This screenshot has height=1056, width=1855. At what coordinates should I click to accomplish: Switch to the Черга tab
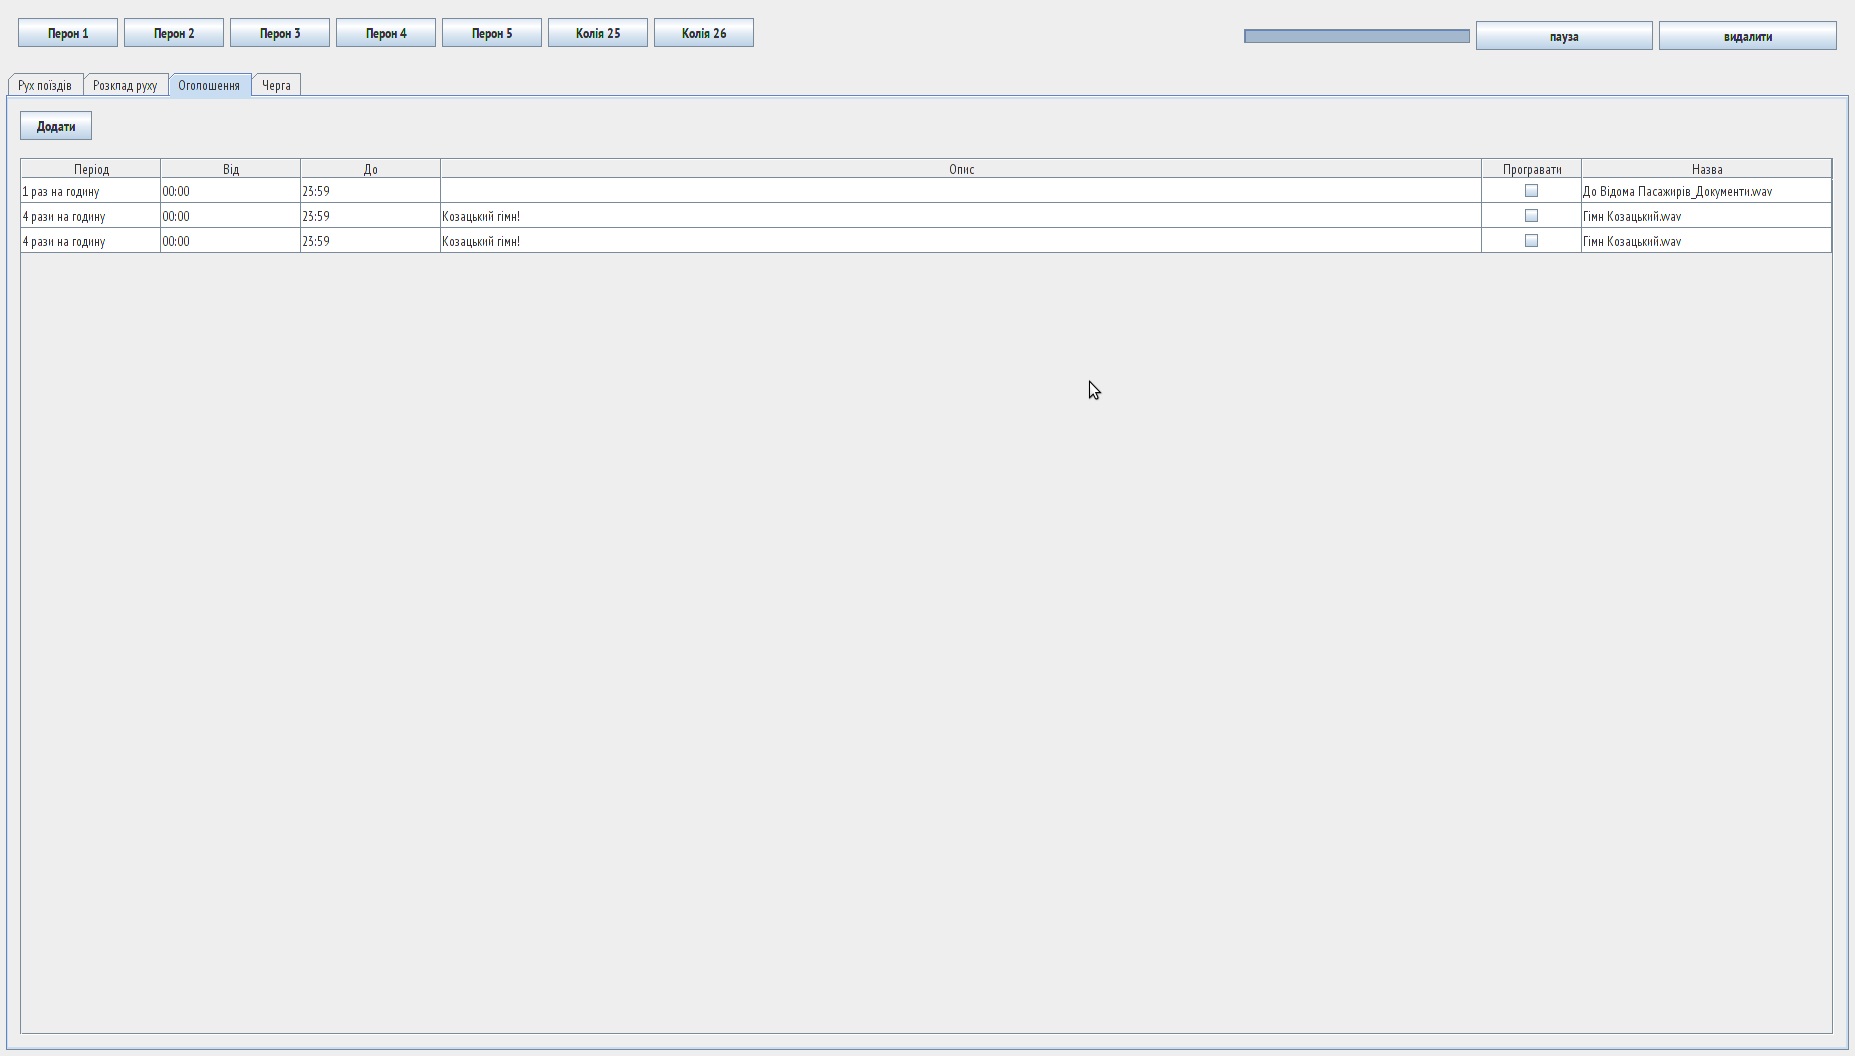(276, 85)
